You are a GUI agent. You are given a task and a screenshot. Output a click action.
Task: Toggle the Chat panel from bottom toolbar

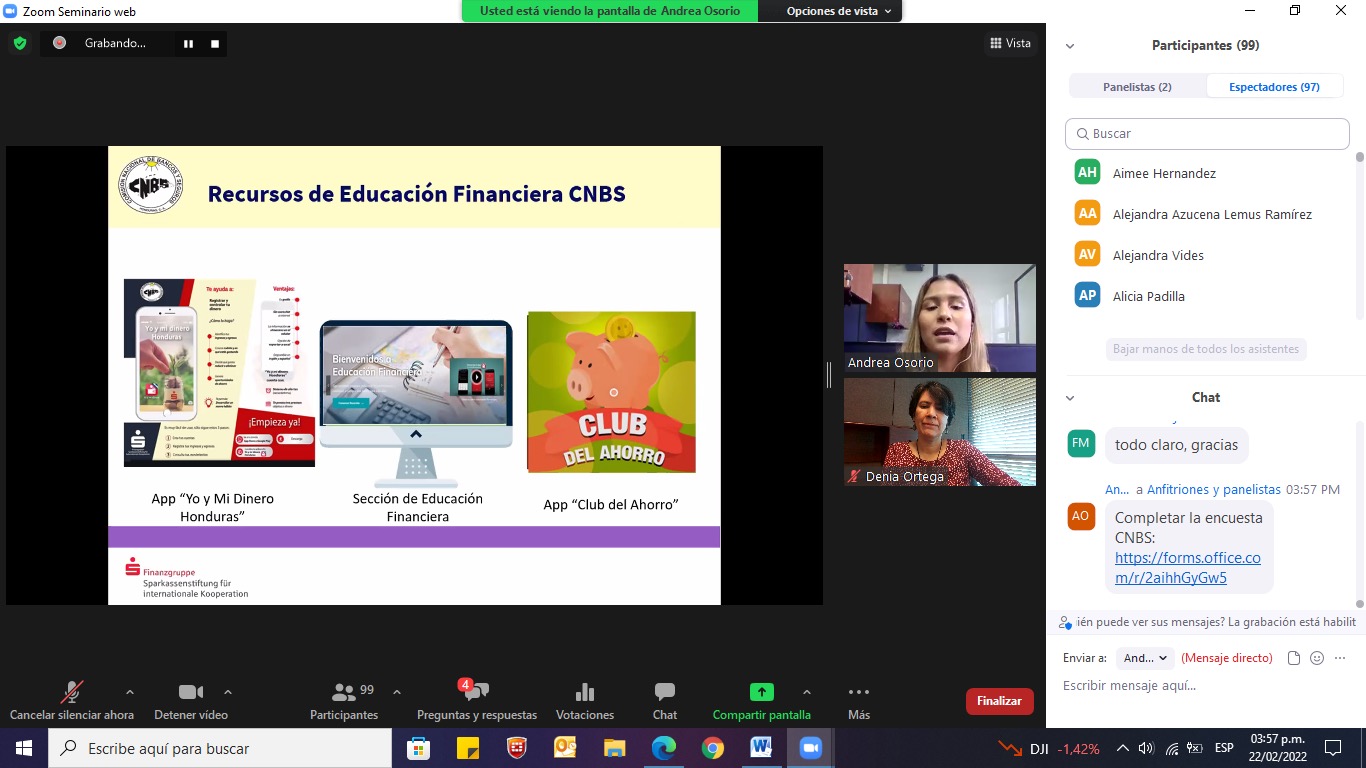tap(665, 701)
